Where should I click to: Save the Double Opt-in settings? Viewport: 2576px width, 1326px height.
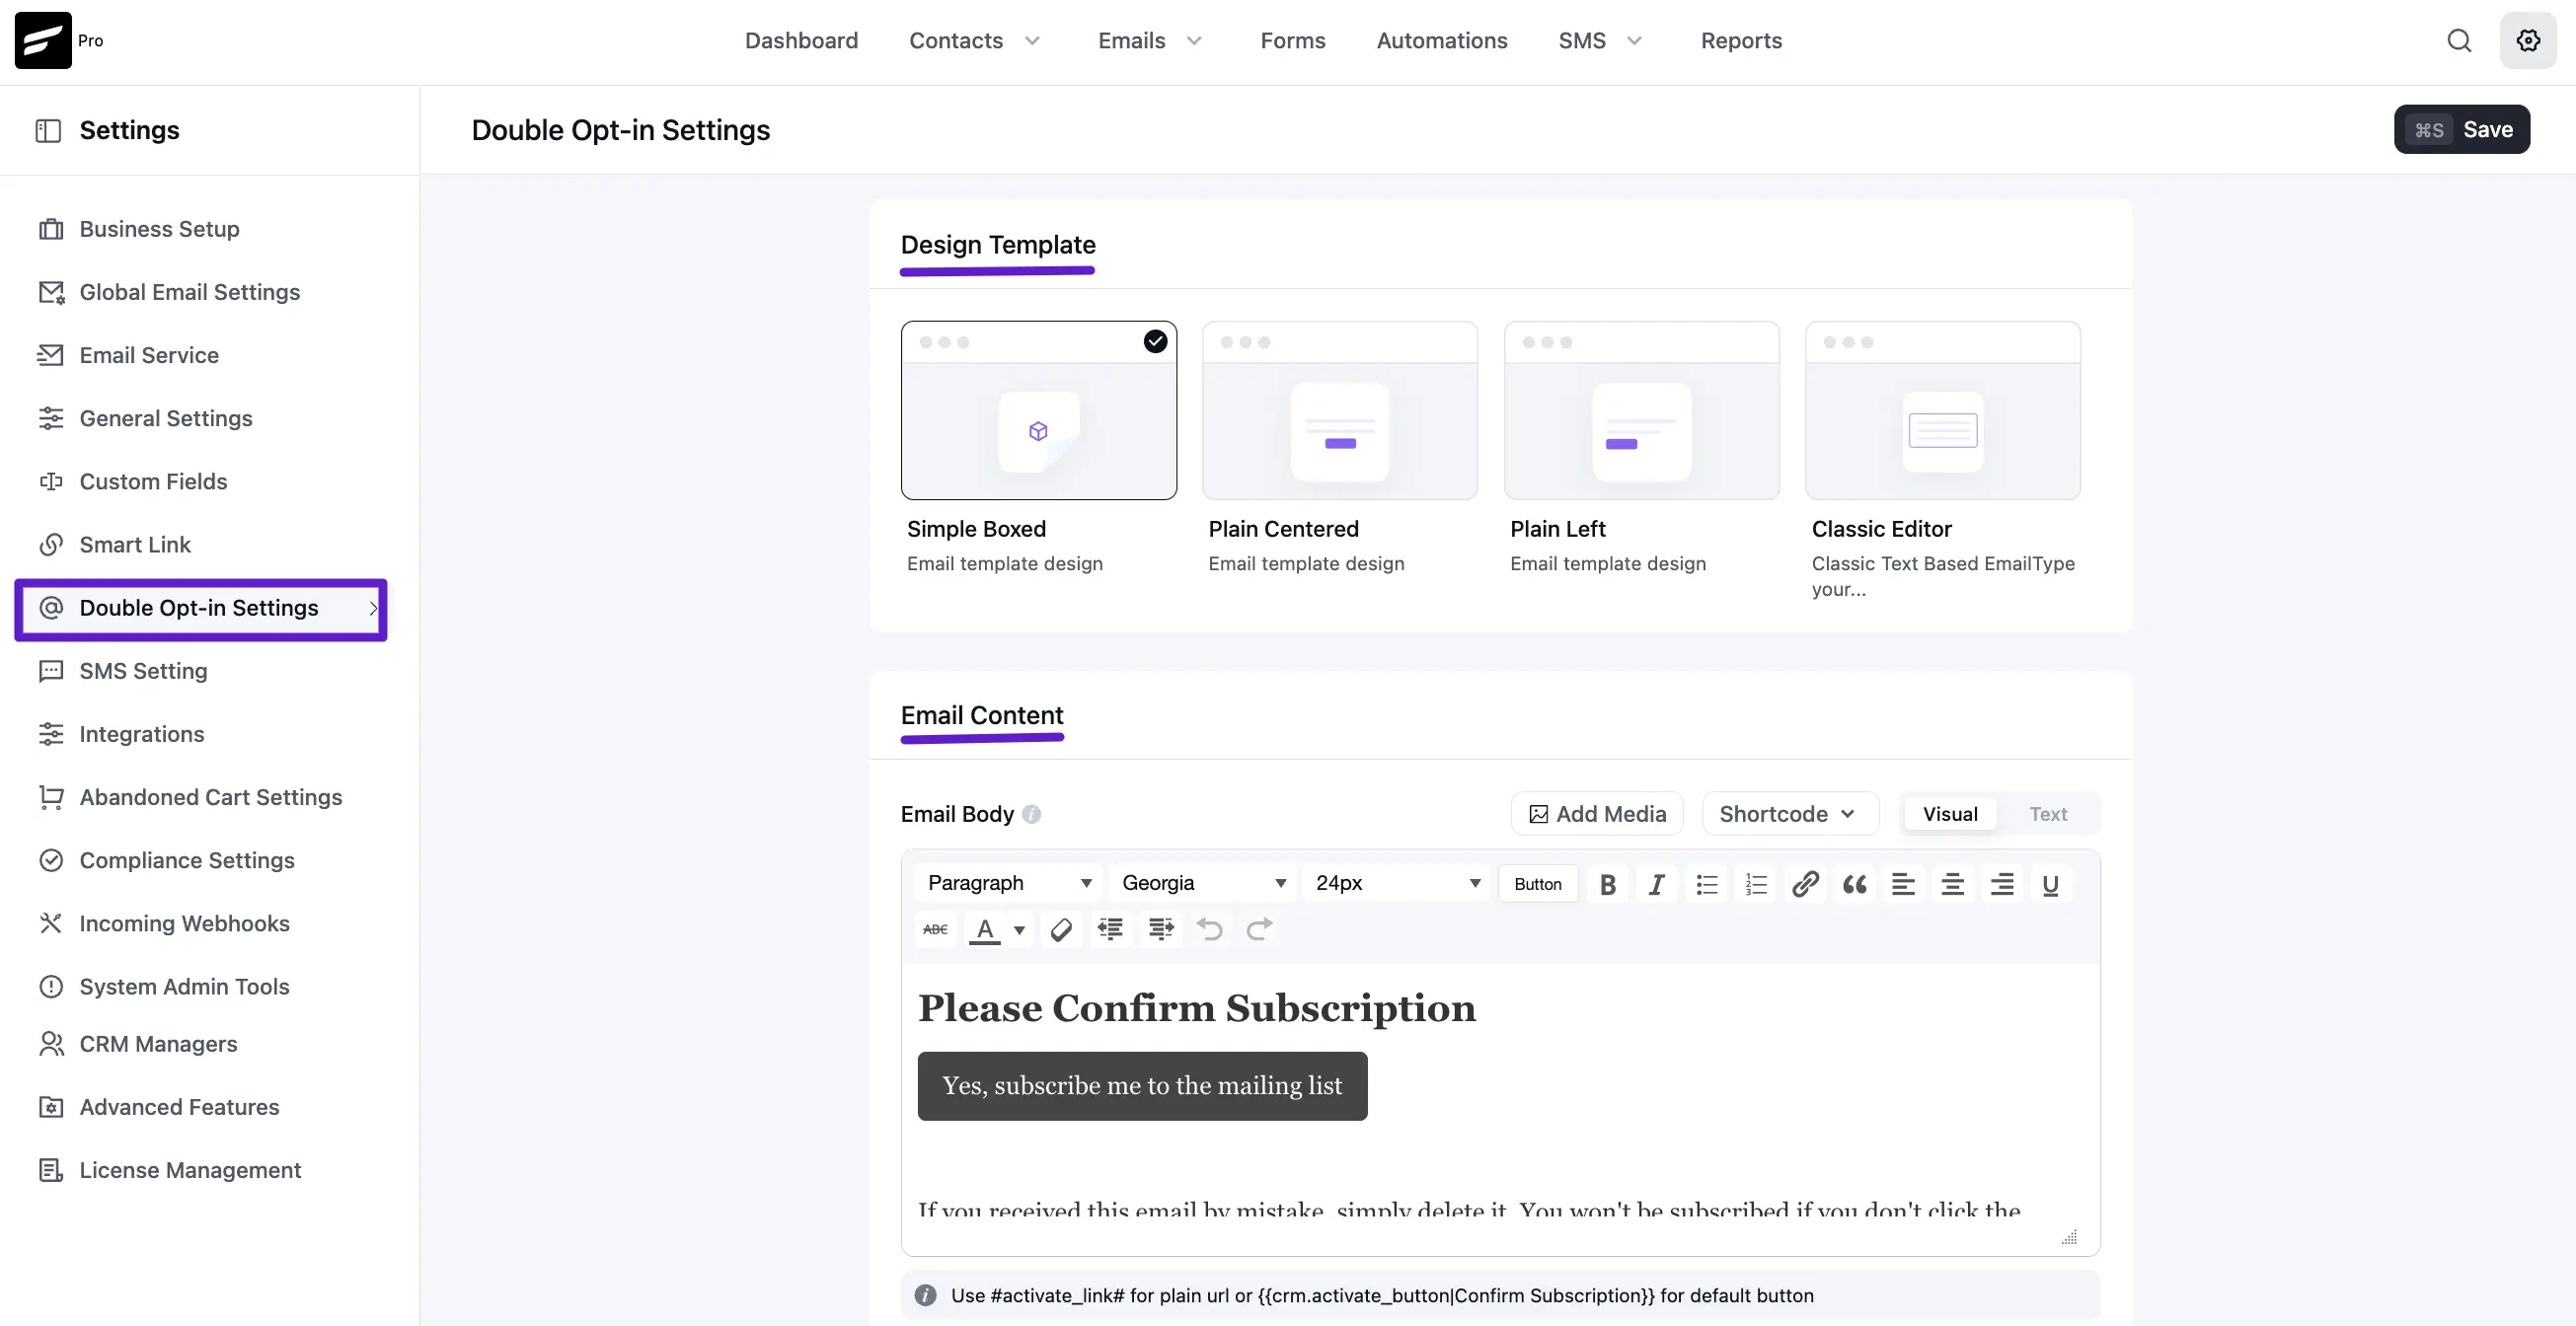tap(2461, 129)
